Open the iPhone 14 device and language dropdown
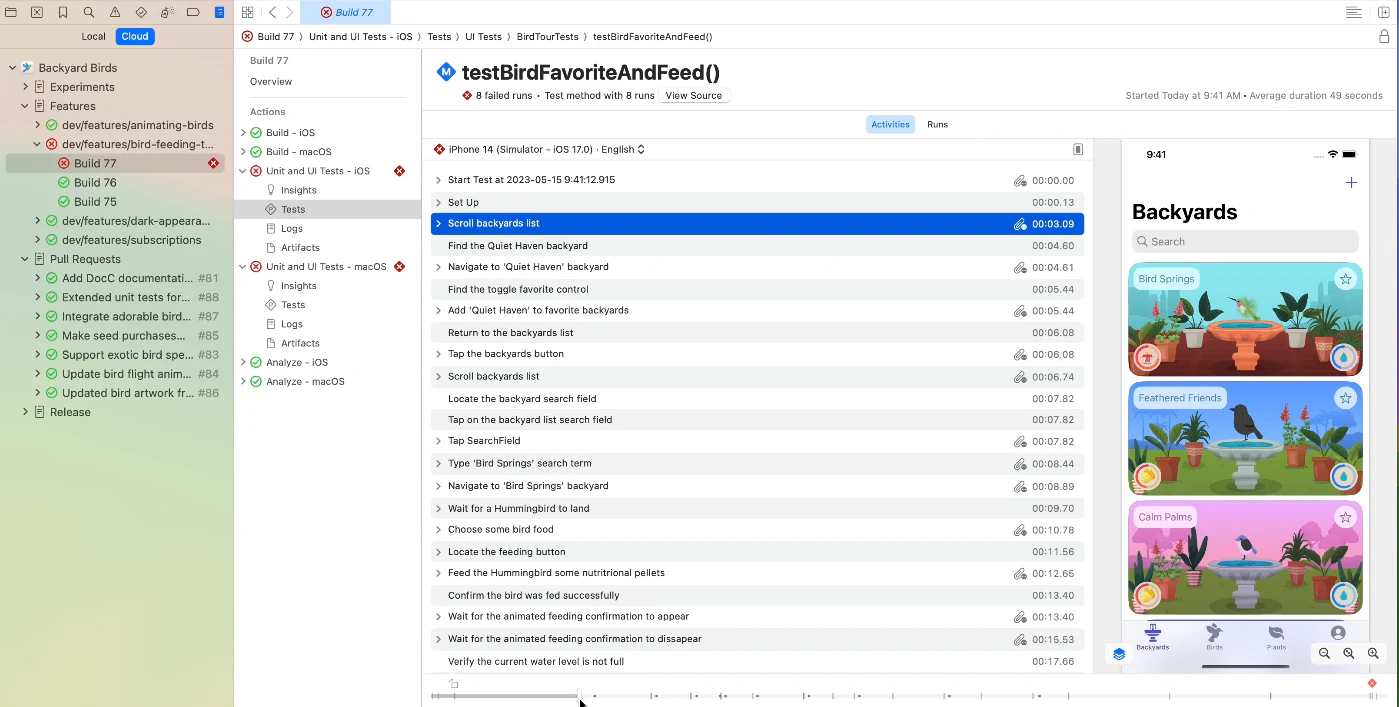 (546, 149)
